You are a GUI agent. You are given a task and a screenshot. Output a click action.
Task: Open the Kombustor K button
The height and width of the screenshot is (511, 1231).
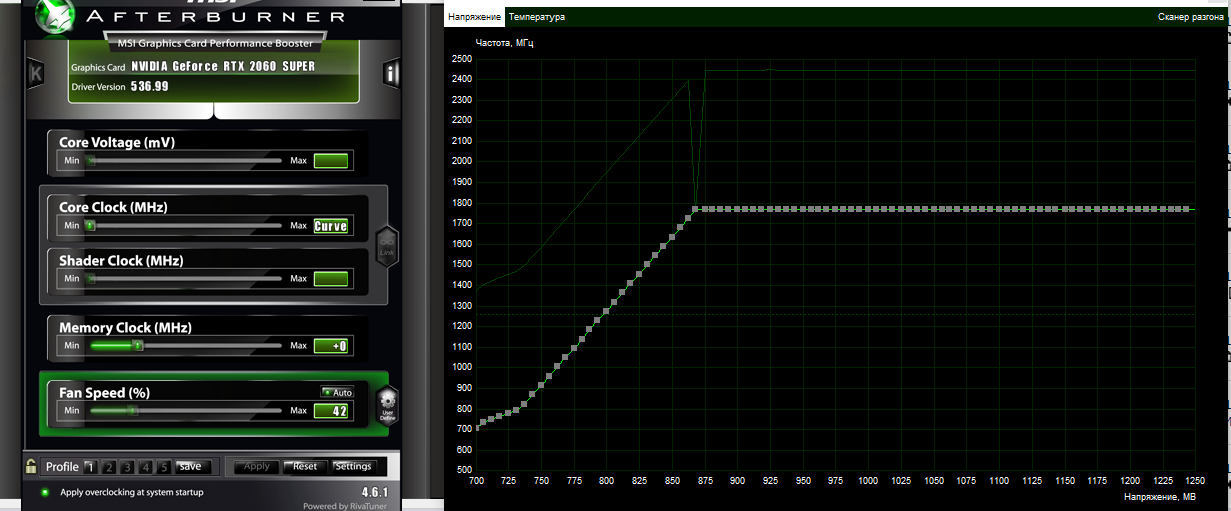[x=36, y=73]
